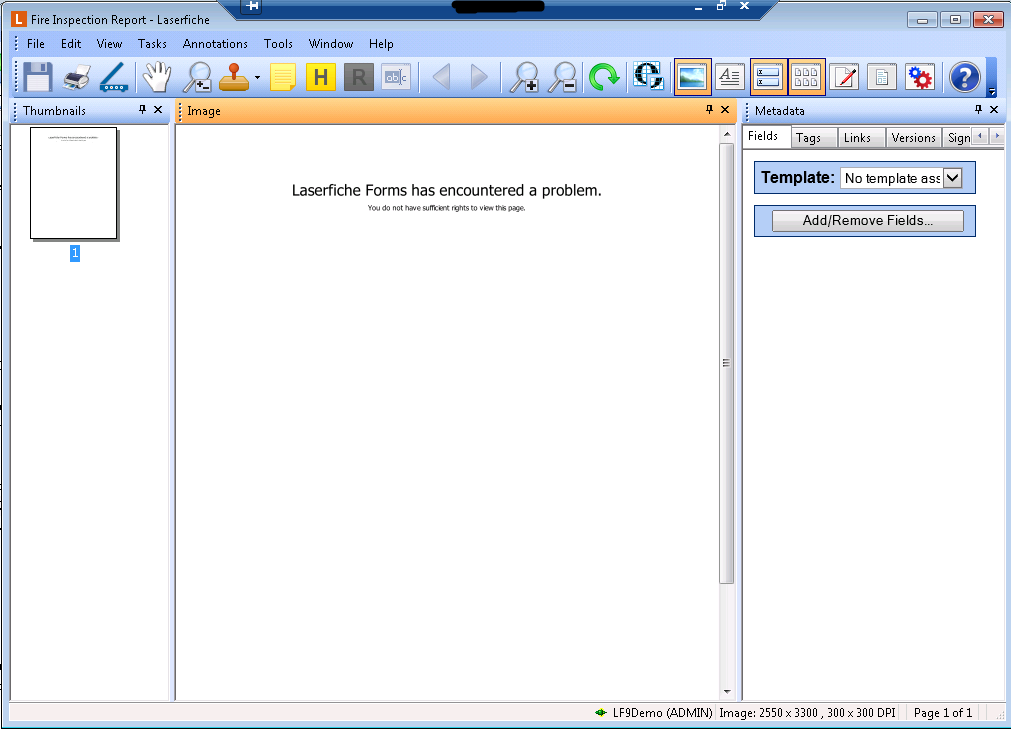Rotate the page with the green arrow
Image resolution: width=1011 pixels, height=729 pixels.
coord(604,77)
